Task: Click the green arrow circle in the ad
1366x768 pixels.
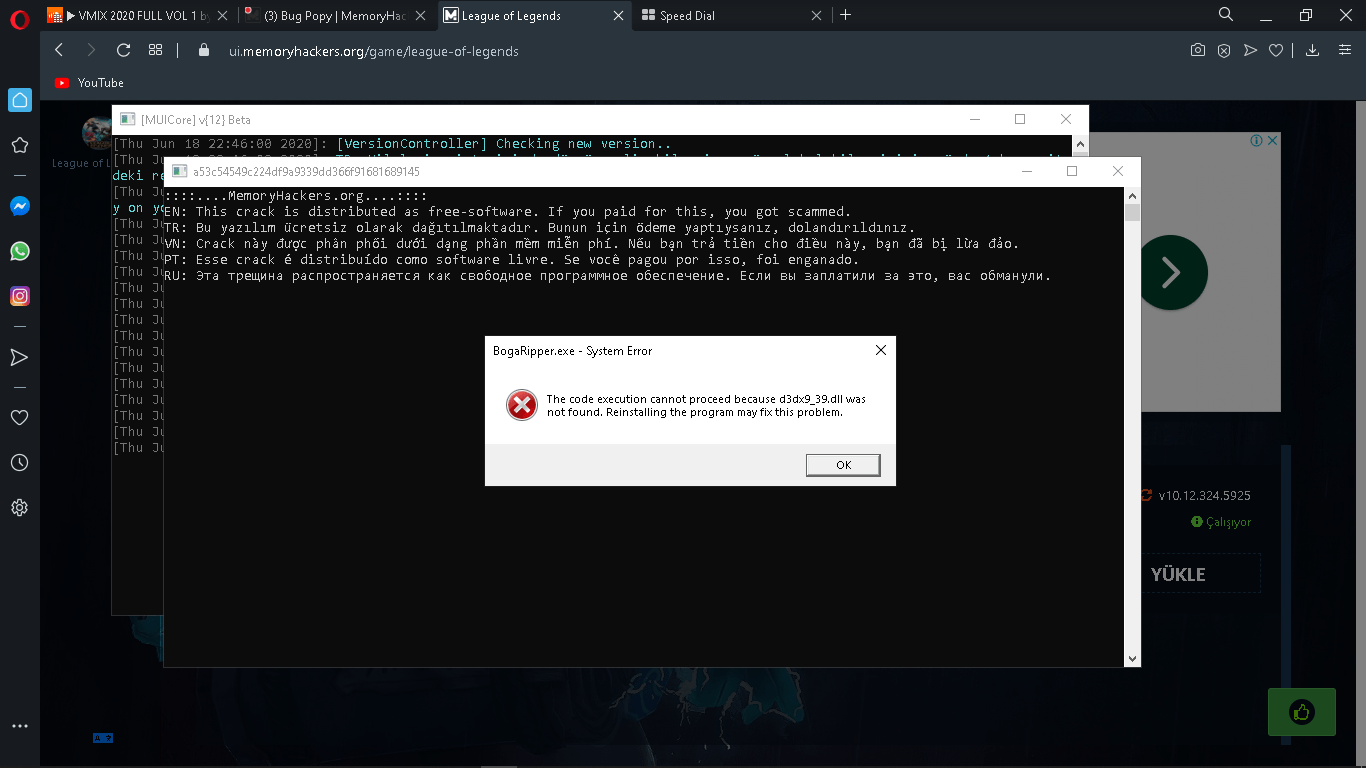Action: pos(1173,272)
